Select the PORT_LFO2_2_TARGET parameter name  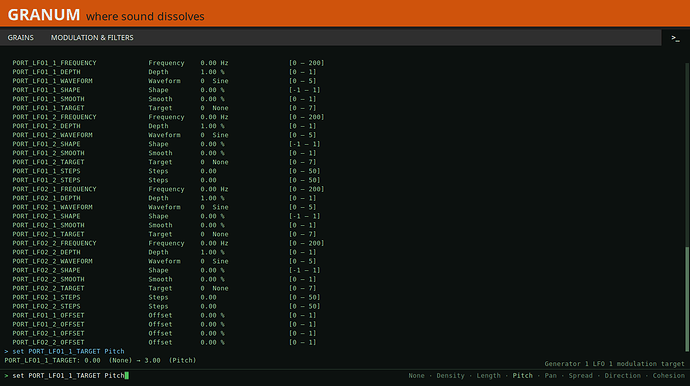point(48,288)
